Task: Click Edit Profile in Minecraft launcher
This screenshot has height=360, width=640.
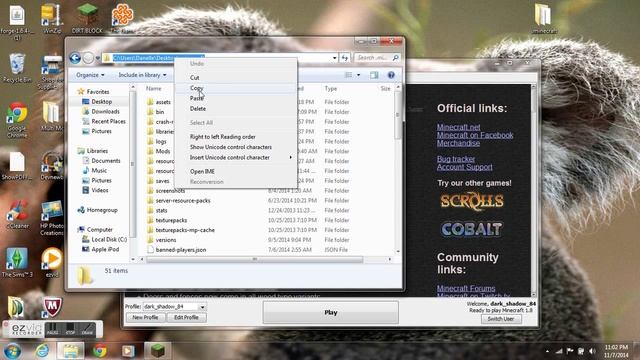Action: (x=187, y=318)
